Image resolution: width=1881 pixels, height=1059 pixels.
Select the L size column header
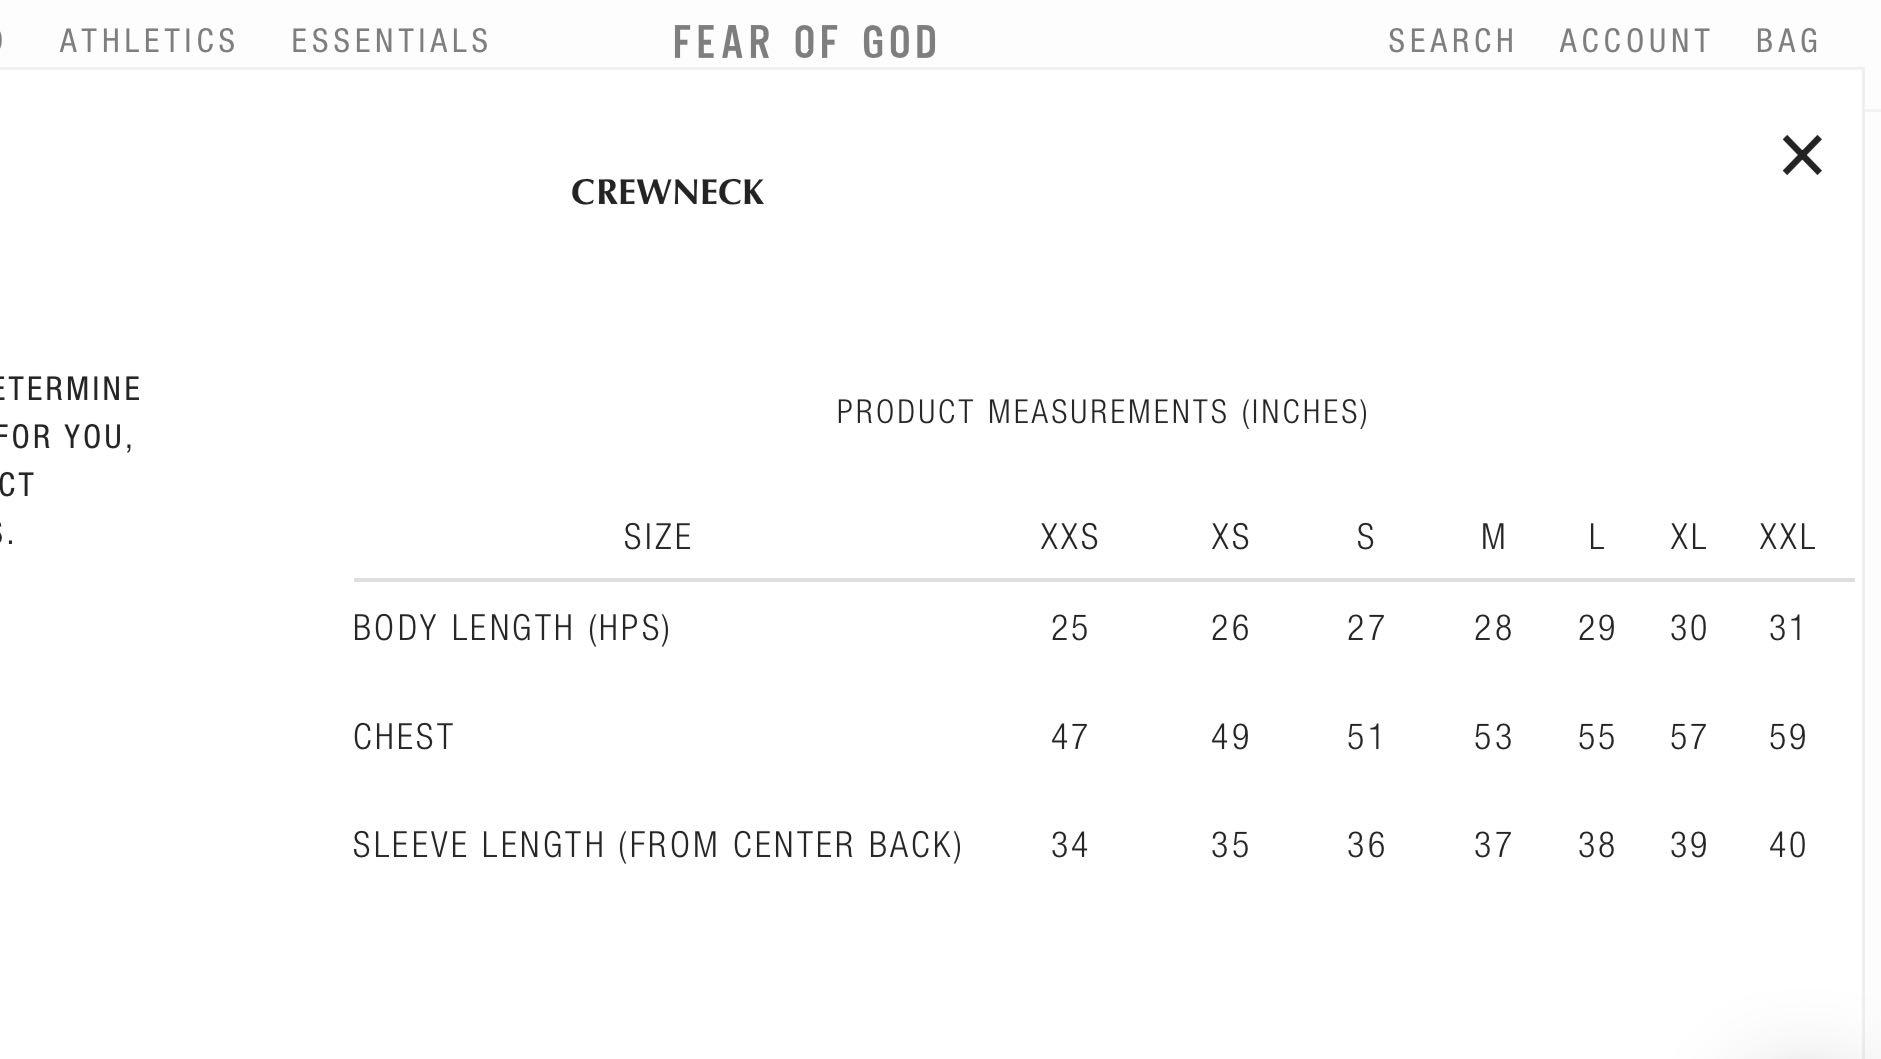tap(1596, 537)
